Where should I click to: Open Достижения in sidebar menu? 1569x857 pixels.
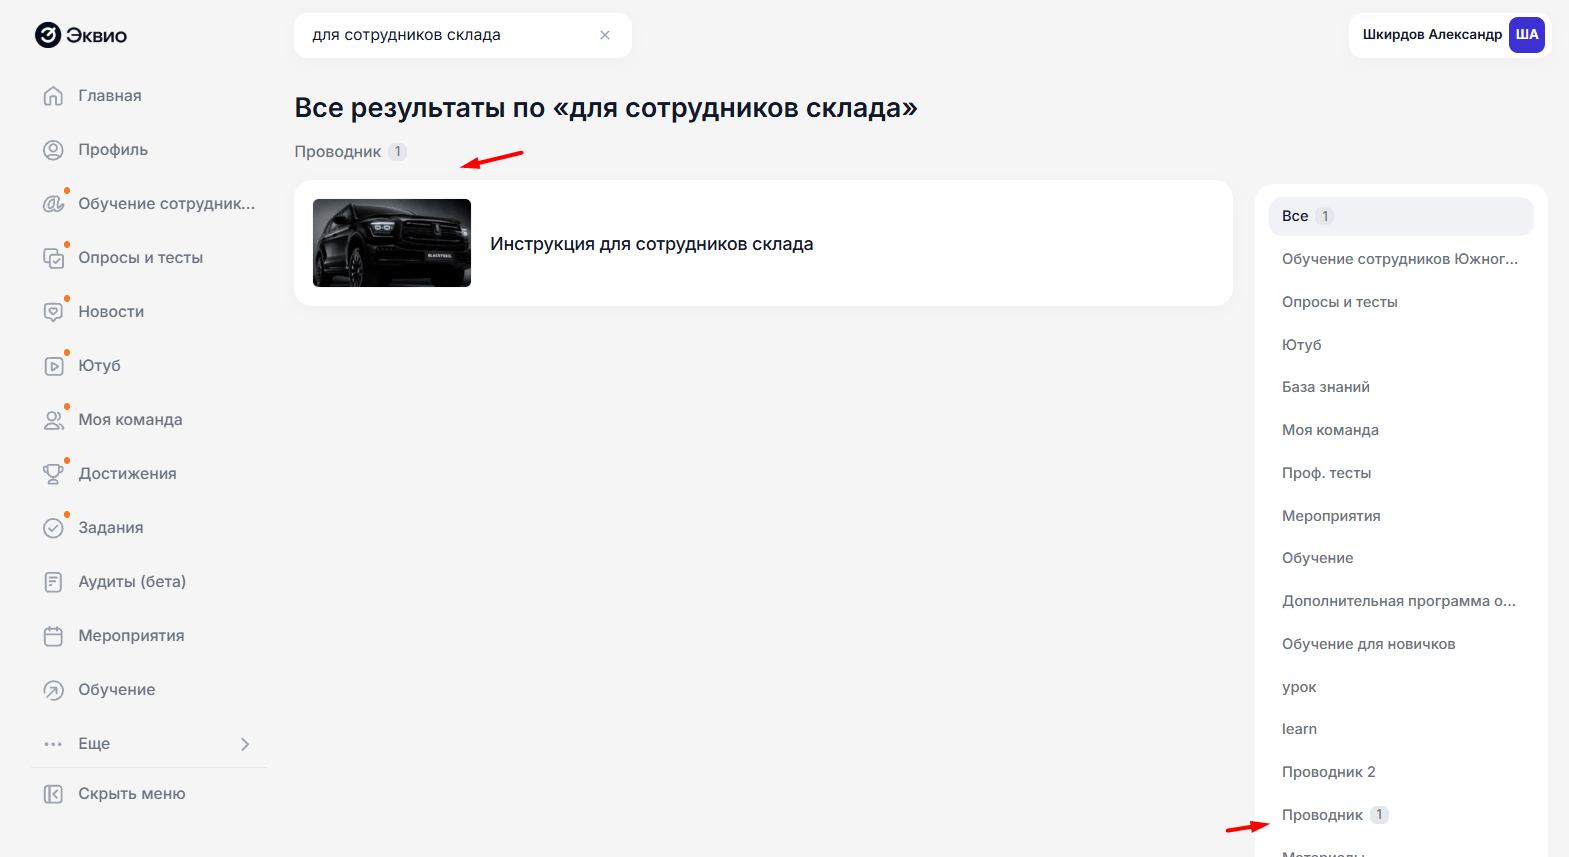point(127,474)
